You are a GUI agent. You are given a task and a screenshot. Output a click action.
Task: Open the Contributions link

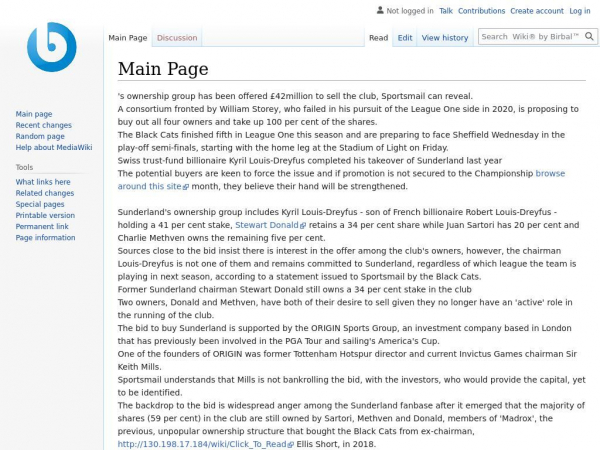tap(481, 11)
